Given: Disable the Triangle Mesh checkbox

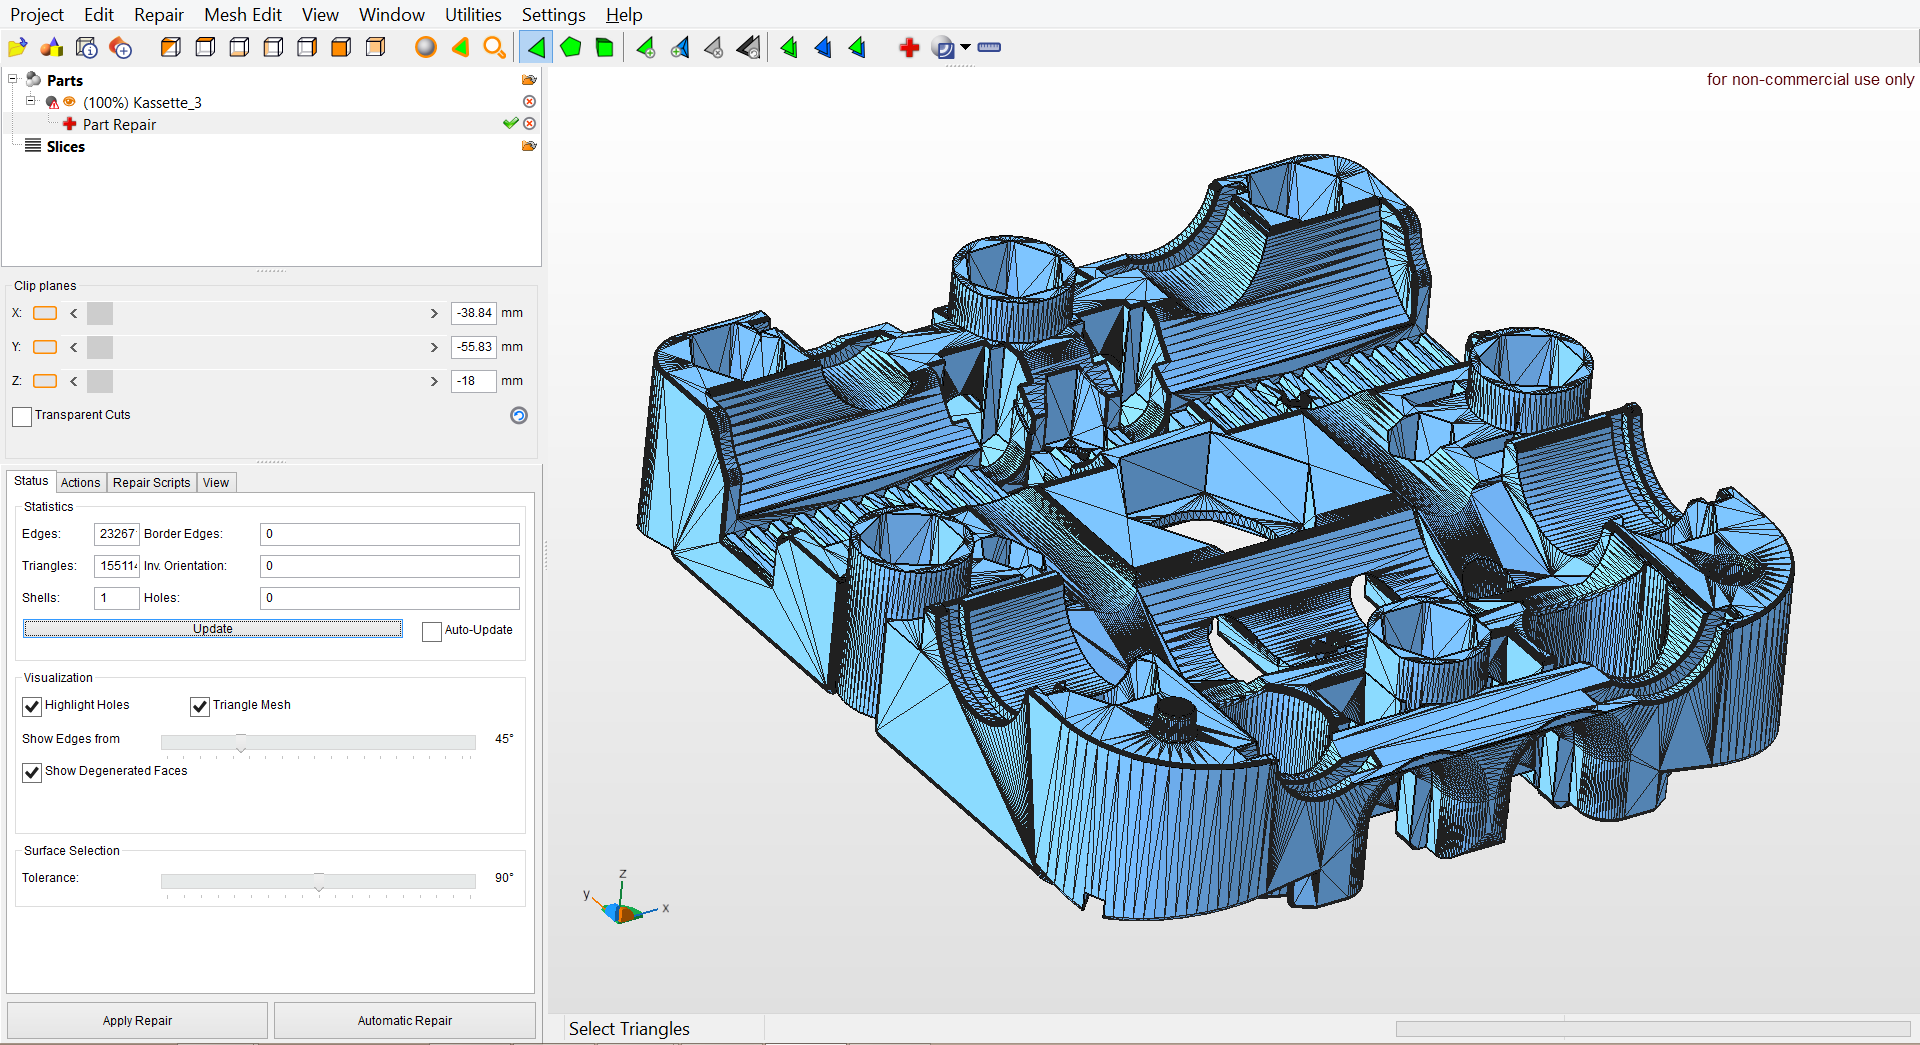Looking at the screenshot, I should pyautogui.click(x=200, y=706).
